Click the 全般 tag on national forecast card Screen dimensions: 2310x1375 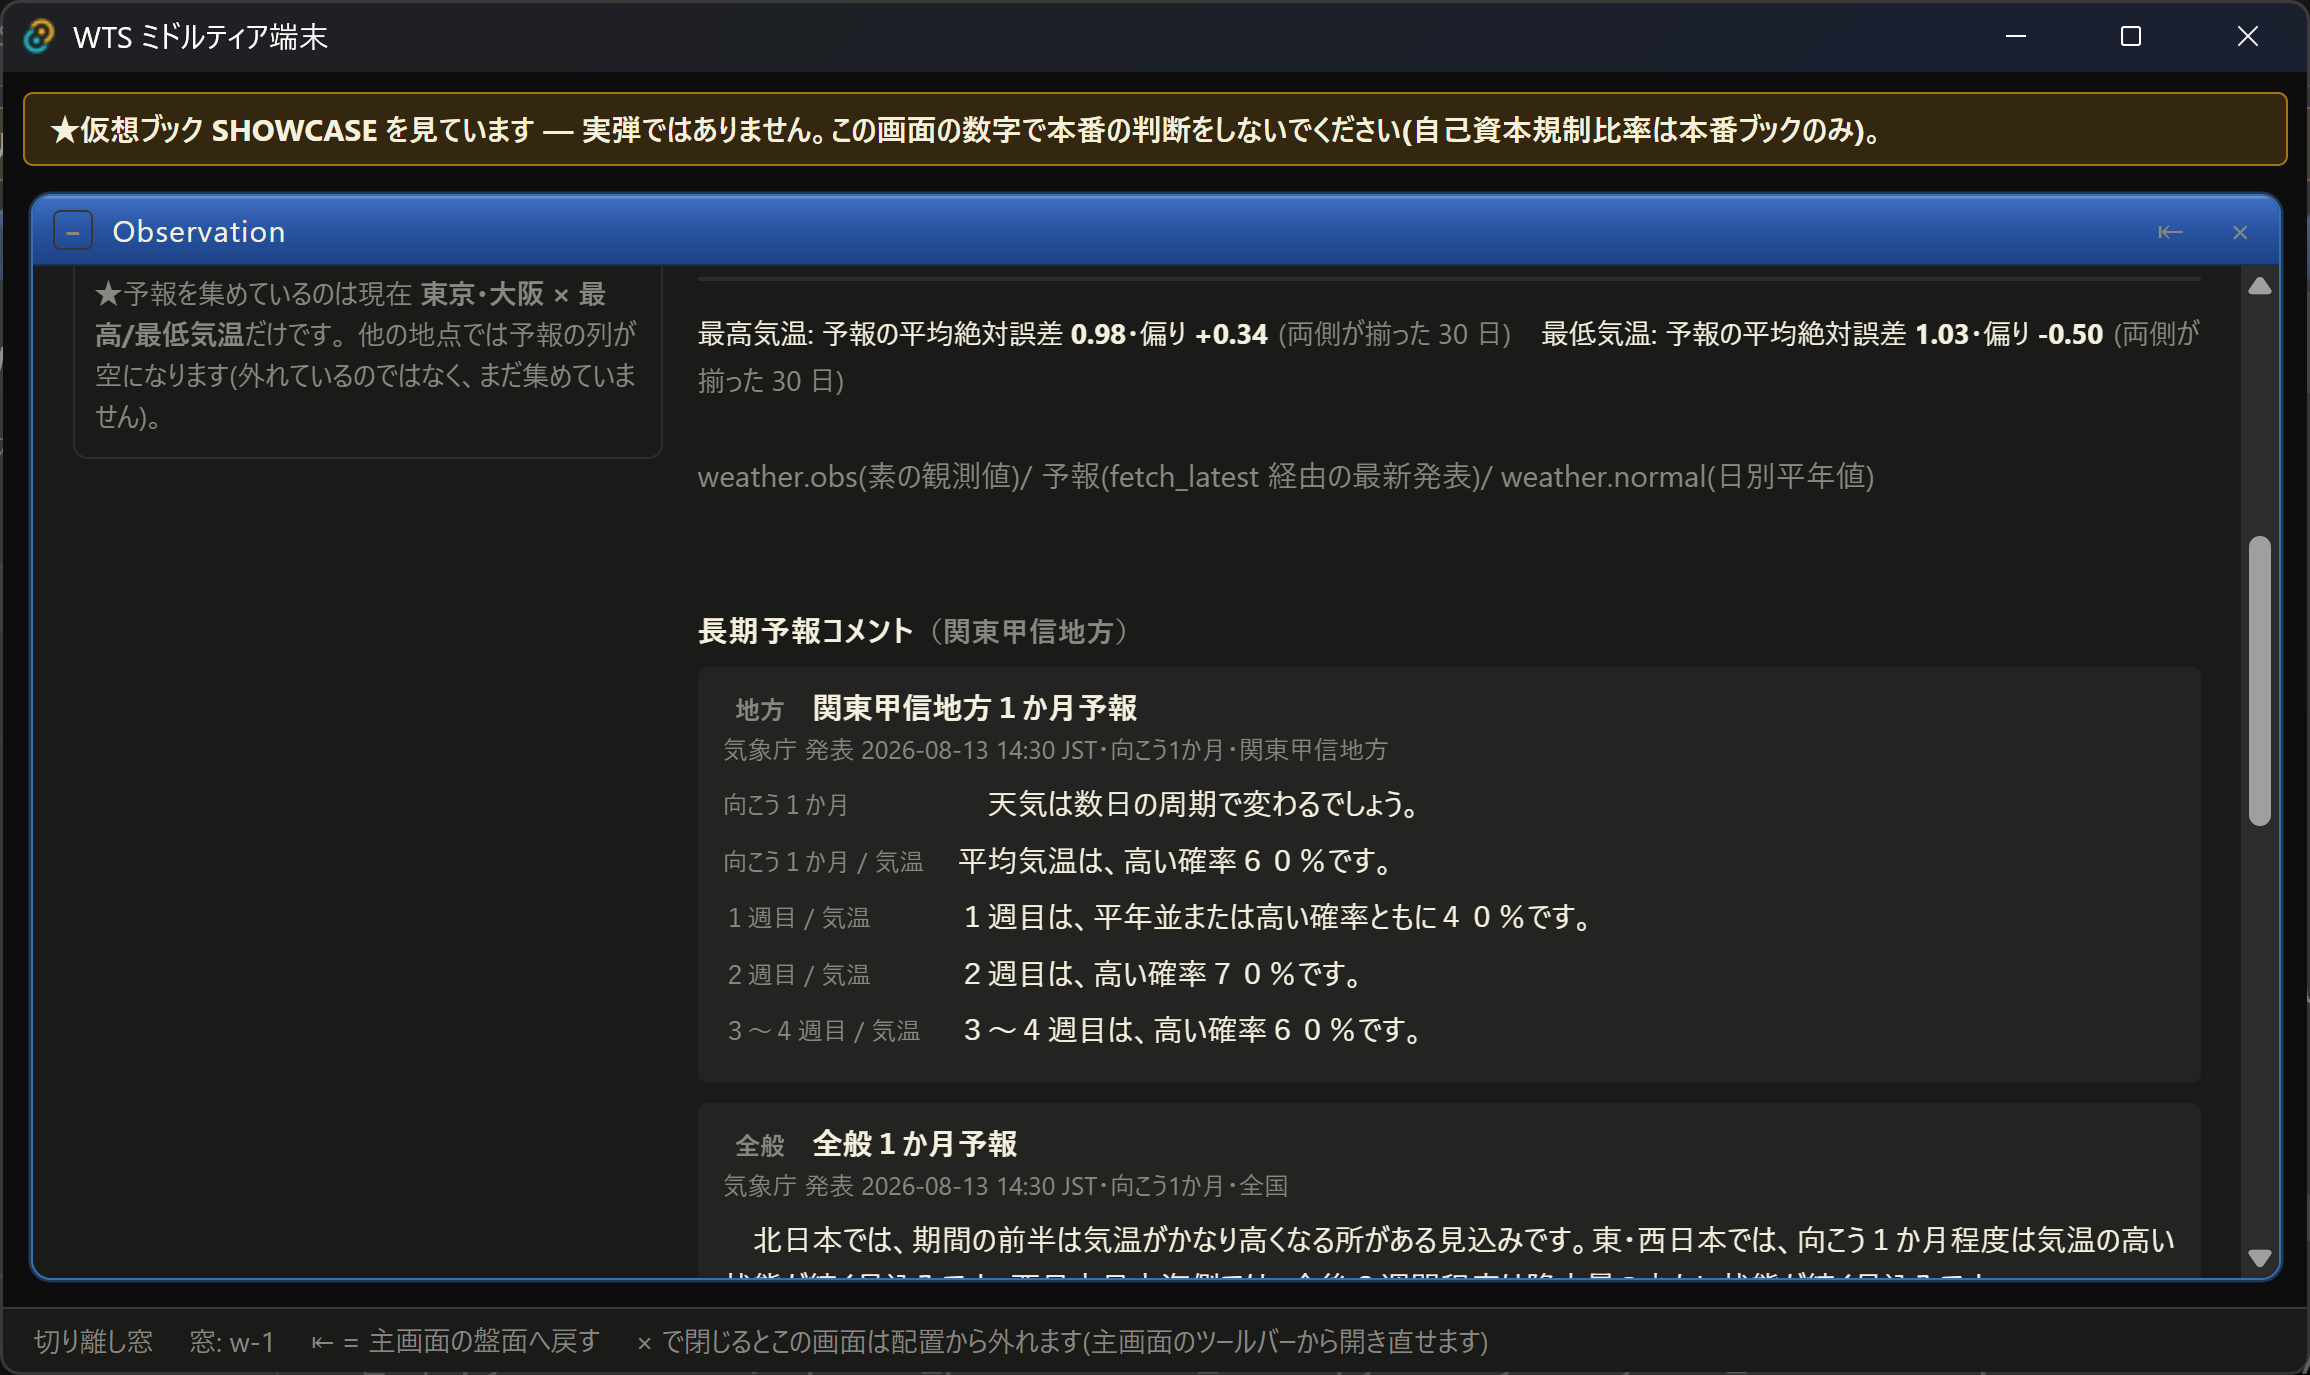759,1145
